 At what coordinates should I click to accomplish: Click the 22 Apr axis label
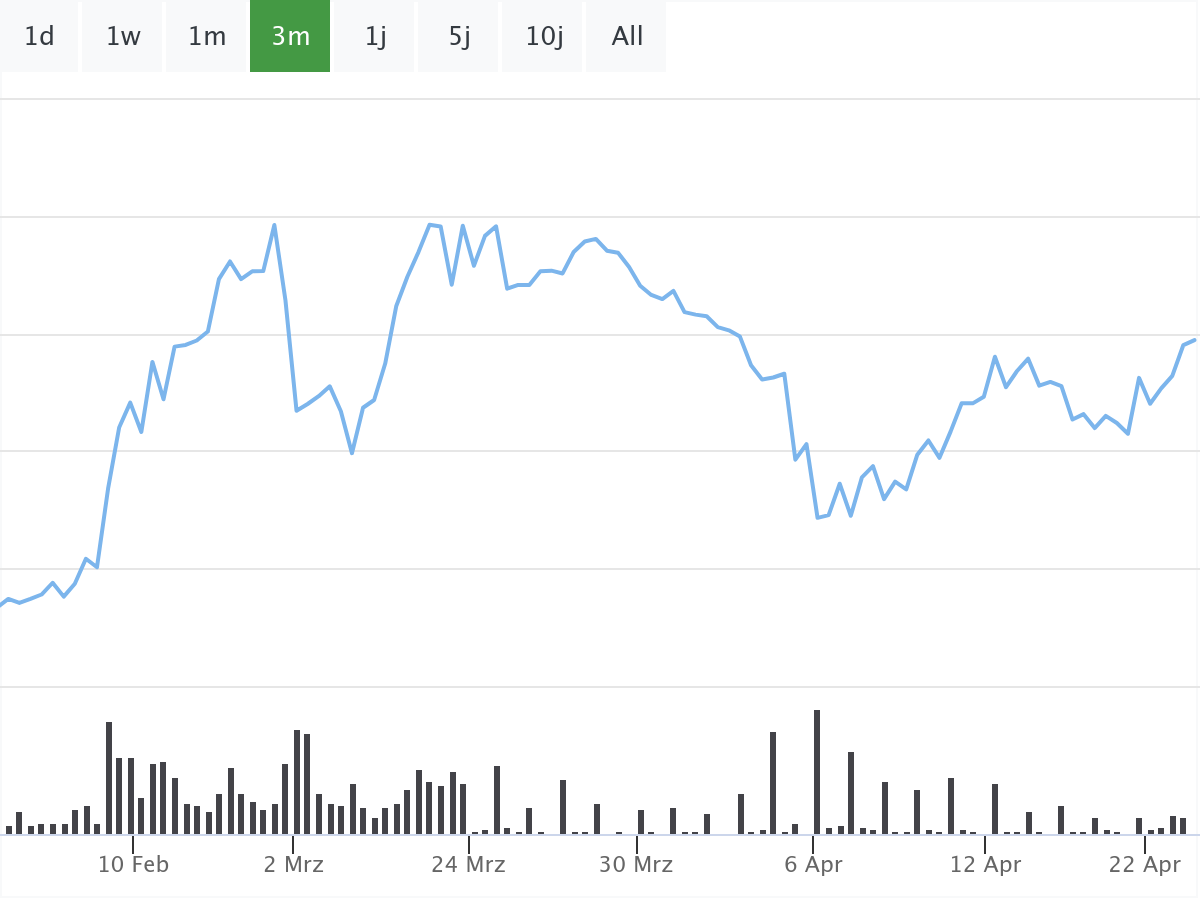(x=1145, y=865)
